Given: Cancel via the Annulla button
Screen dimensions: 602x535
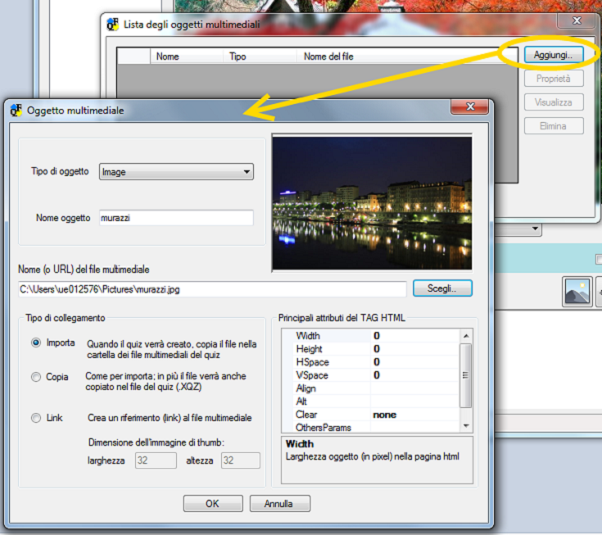Looking at the screenshot, I should pos(279,504).
